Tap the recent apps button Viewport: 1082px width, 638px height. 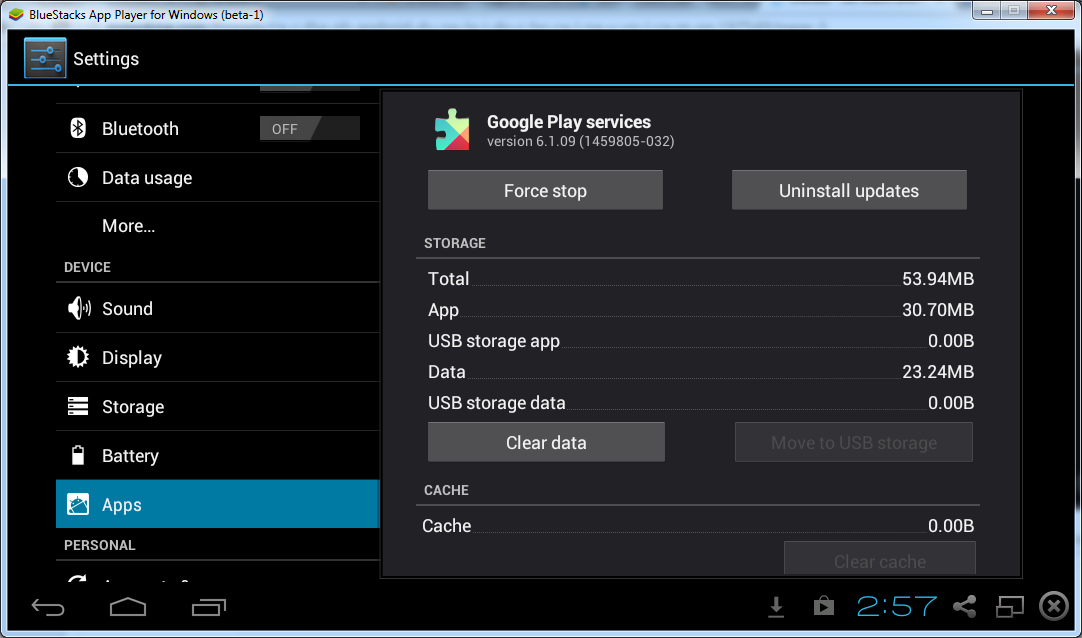pos(208,607)
